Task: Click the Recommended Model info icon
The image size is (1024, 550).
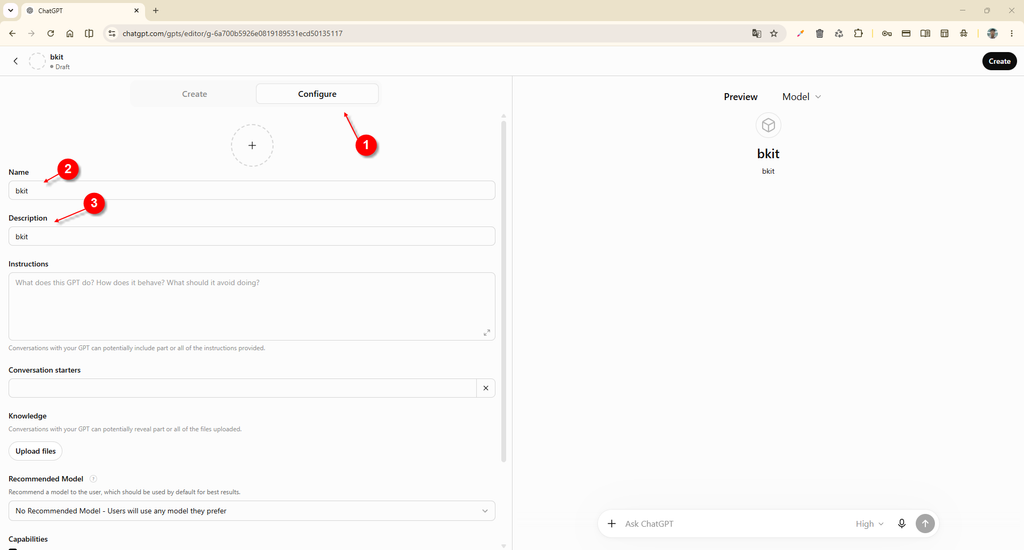Action: coord(93,479)
